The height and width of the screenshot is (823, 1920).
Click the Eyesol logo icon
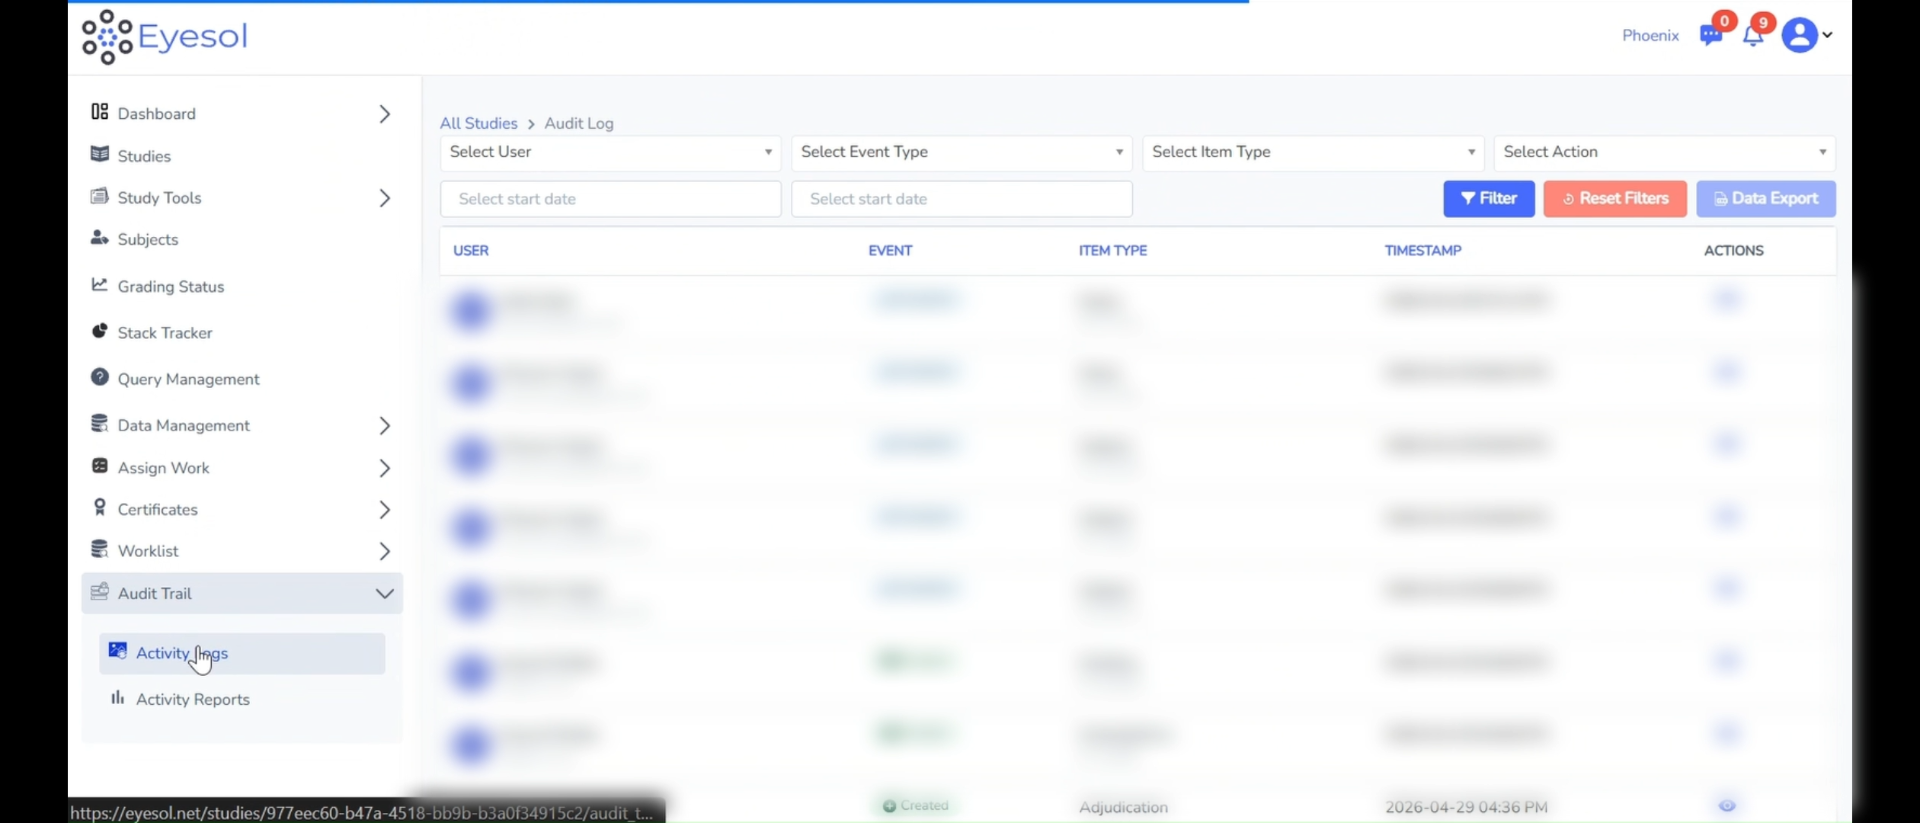pos(107,37)
